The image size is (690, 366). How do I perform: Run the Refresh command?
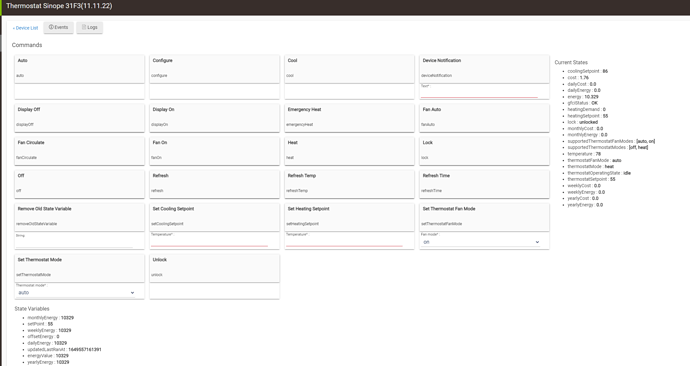pyautogui.click(x=214, y=184)
